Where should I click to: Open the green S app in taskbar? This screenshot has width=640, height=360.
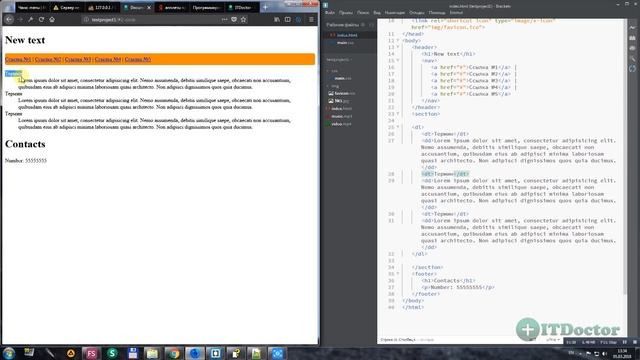tap(112, 353)
